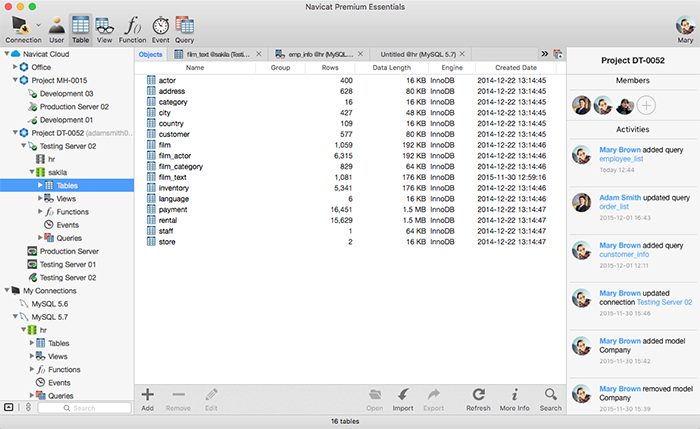Open first member avatar in Members

click(581, 106)
